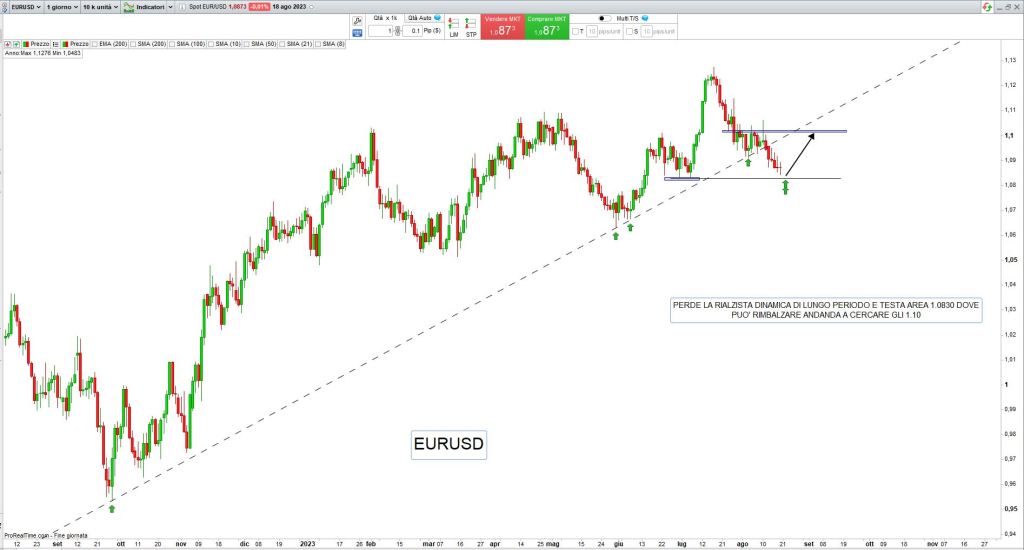Screen dimensions: 1024x550
Task: Enable the SMA (50) checkbox
Action: [246, 44]
